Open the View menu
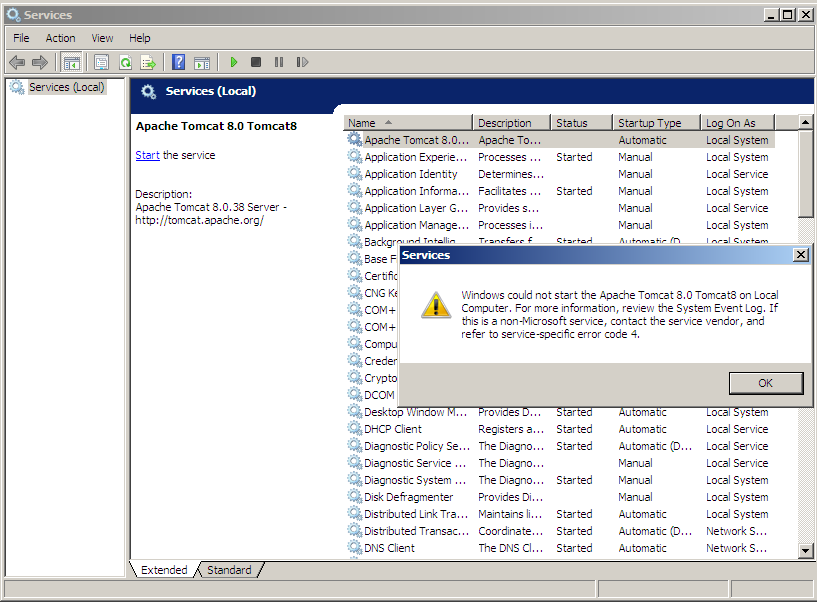817x602 pixels. pyautogui.click(x=102, y=38)
